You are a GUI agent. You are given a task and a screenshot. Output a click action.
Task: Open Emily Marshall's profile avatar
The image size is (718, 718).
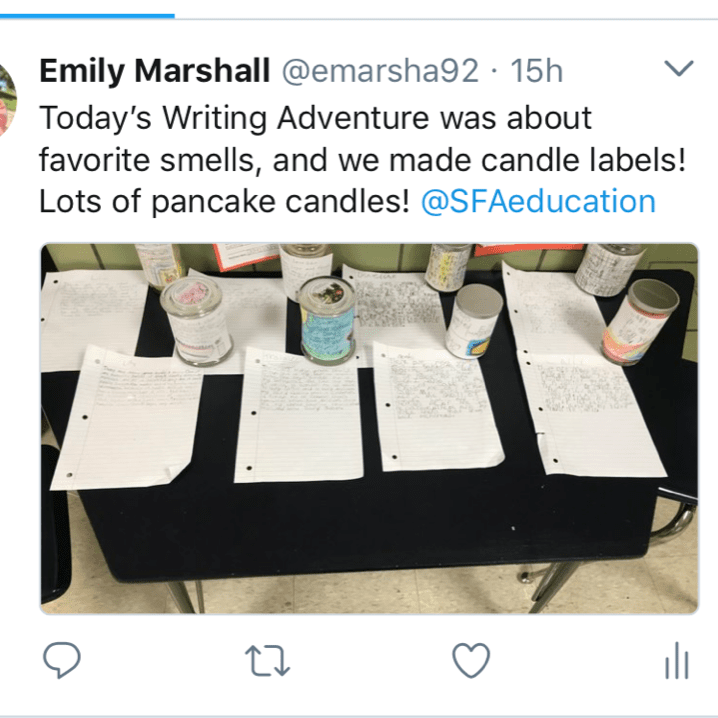[x=7, y=99]
